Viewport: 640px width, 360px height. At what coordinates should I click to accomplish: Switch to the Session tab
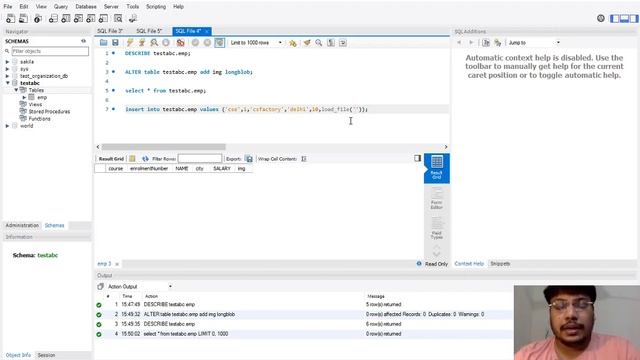click(46, 355)
